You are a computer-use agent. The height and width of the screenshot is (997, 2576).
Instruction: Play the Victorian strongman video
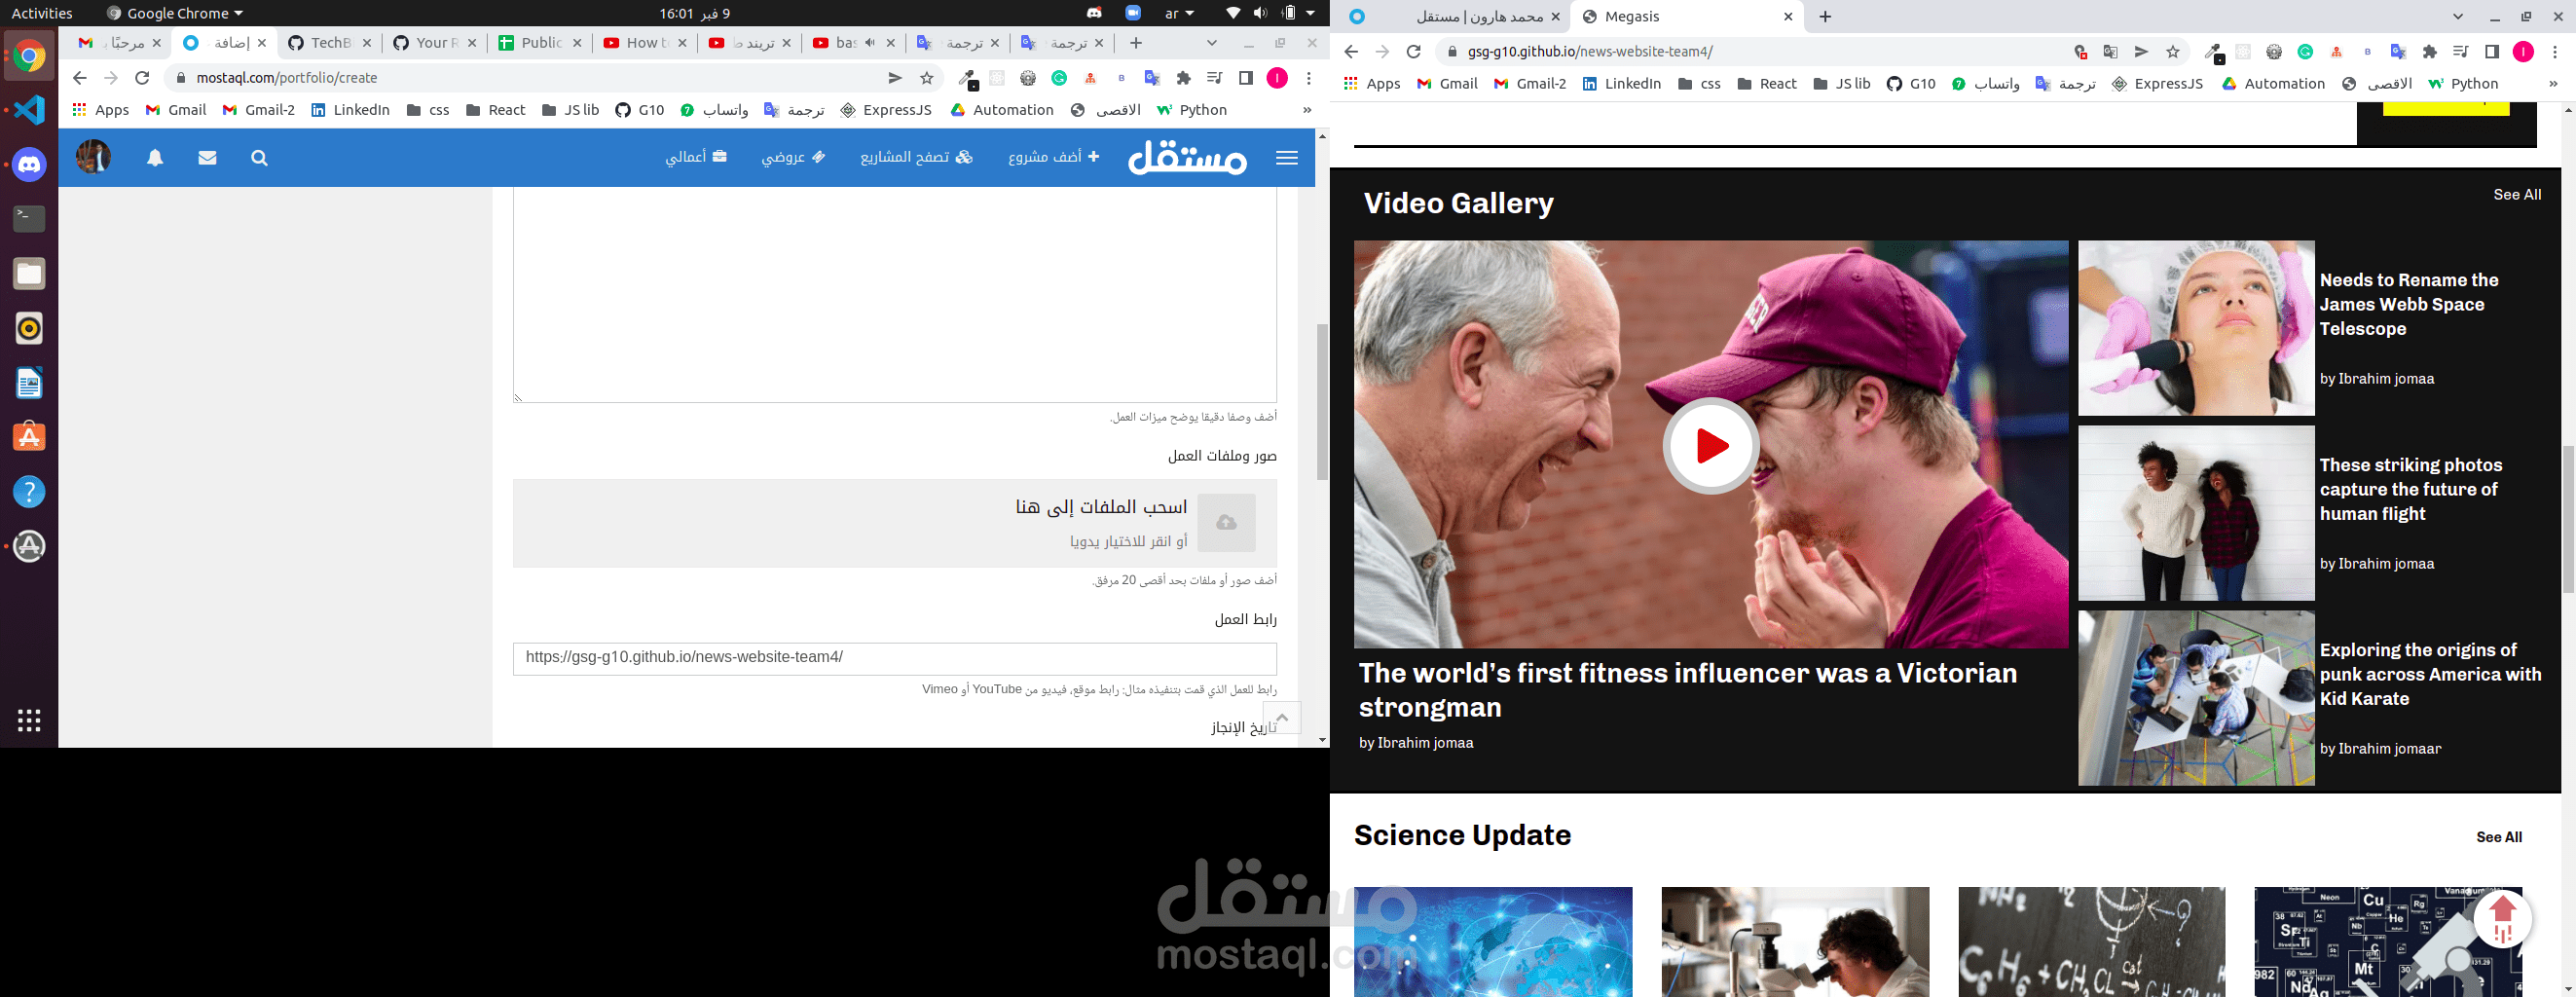[x=1710, y=445]
